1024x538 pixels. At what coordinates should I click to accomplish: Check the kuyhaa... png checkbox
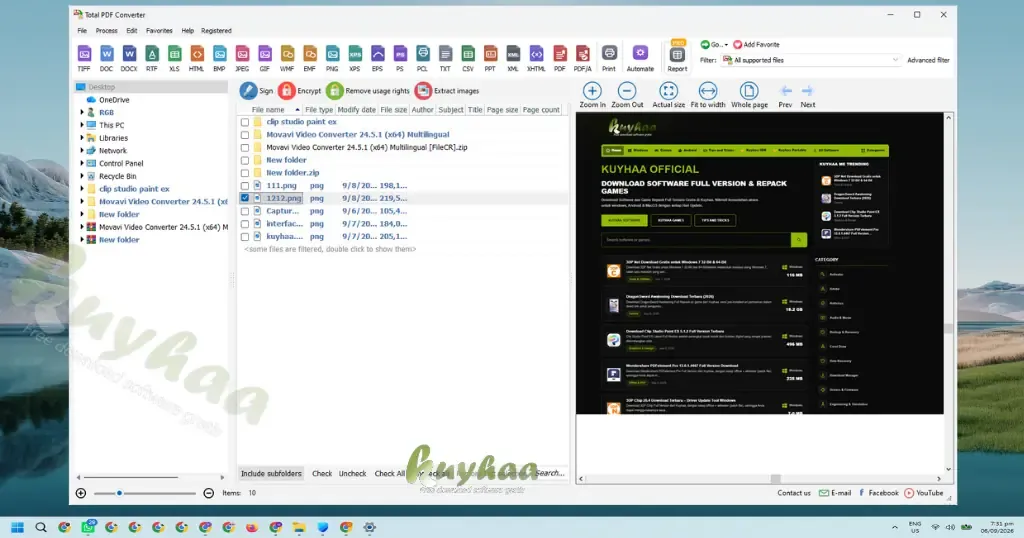coord(245,237)
